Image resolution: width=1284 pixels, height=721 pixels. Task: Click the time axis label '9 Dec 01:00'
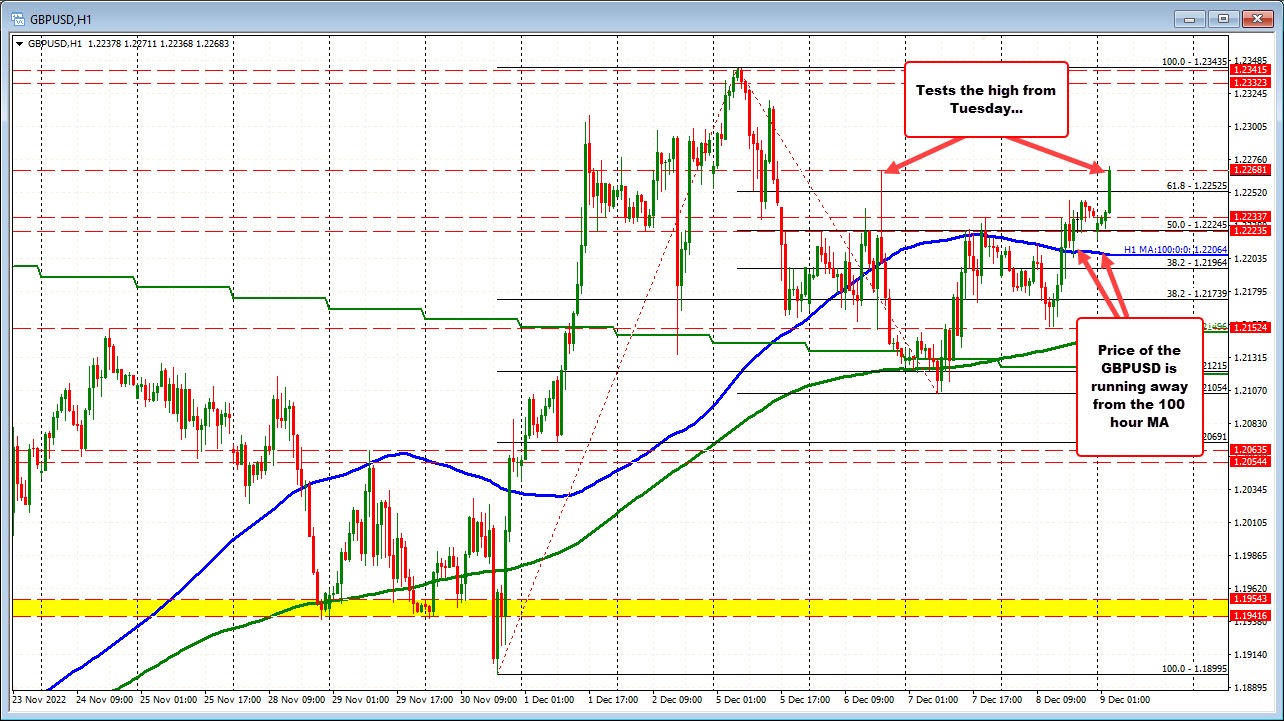click(1127, 699)
